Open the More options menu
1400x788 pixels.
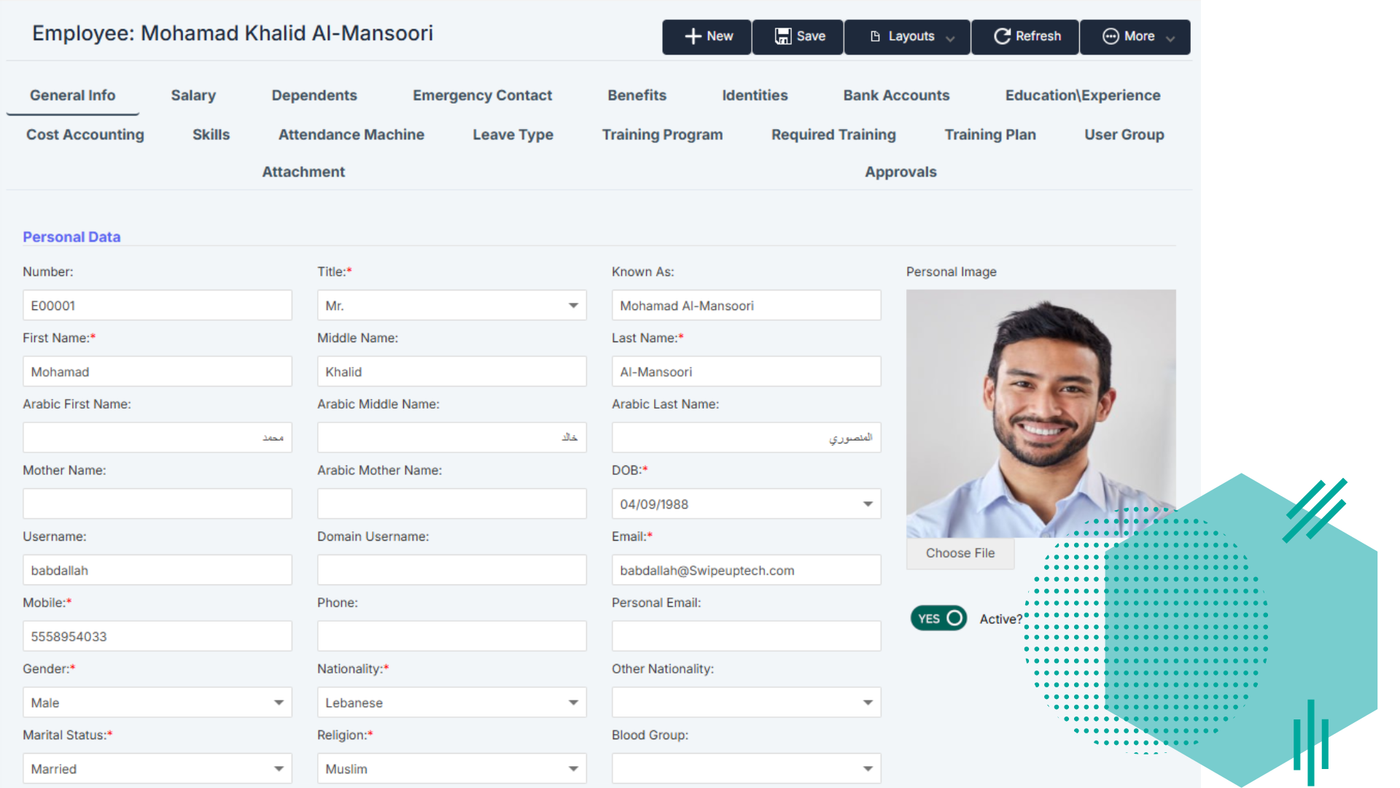pyautogui.click(x=1135, y=37)
